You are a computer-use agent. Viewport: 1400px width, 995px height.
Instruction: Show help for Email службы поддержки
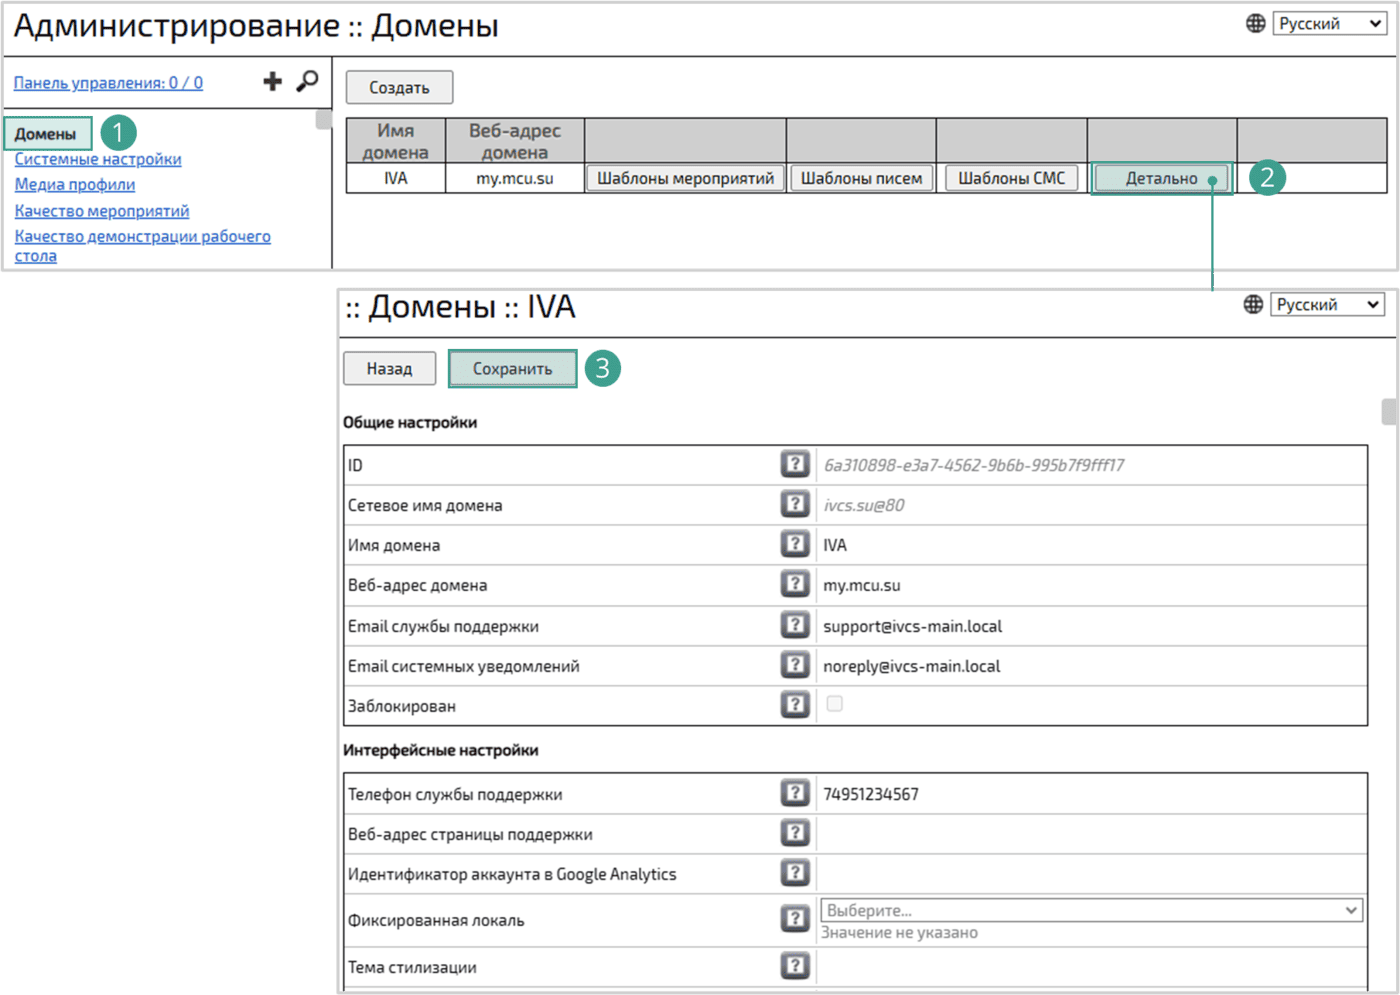794,625
